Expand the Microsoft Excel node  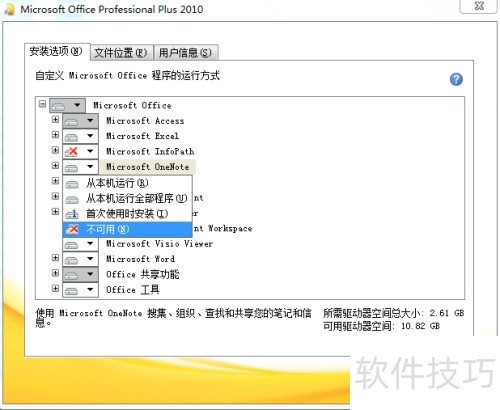(x=55, y=135)
